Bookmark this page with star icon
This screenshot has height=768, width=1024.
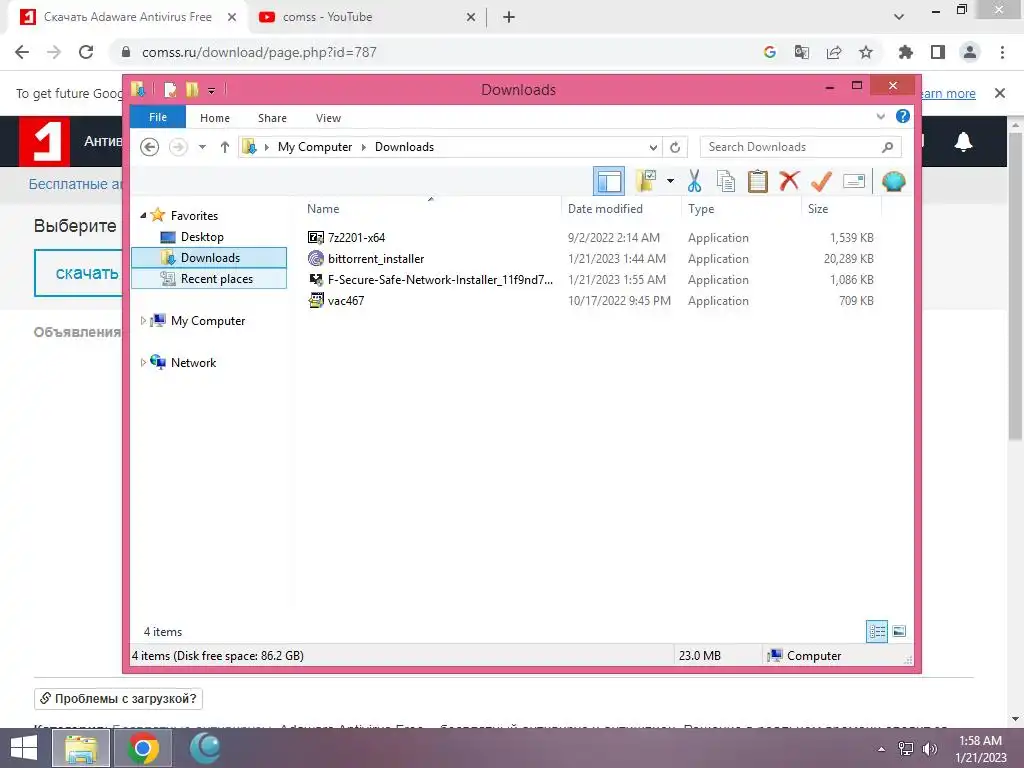click(x=865, y=52)
